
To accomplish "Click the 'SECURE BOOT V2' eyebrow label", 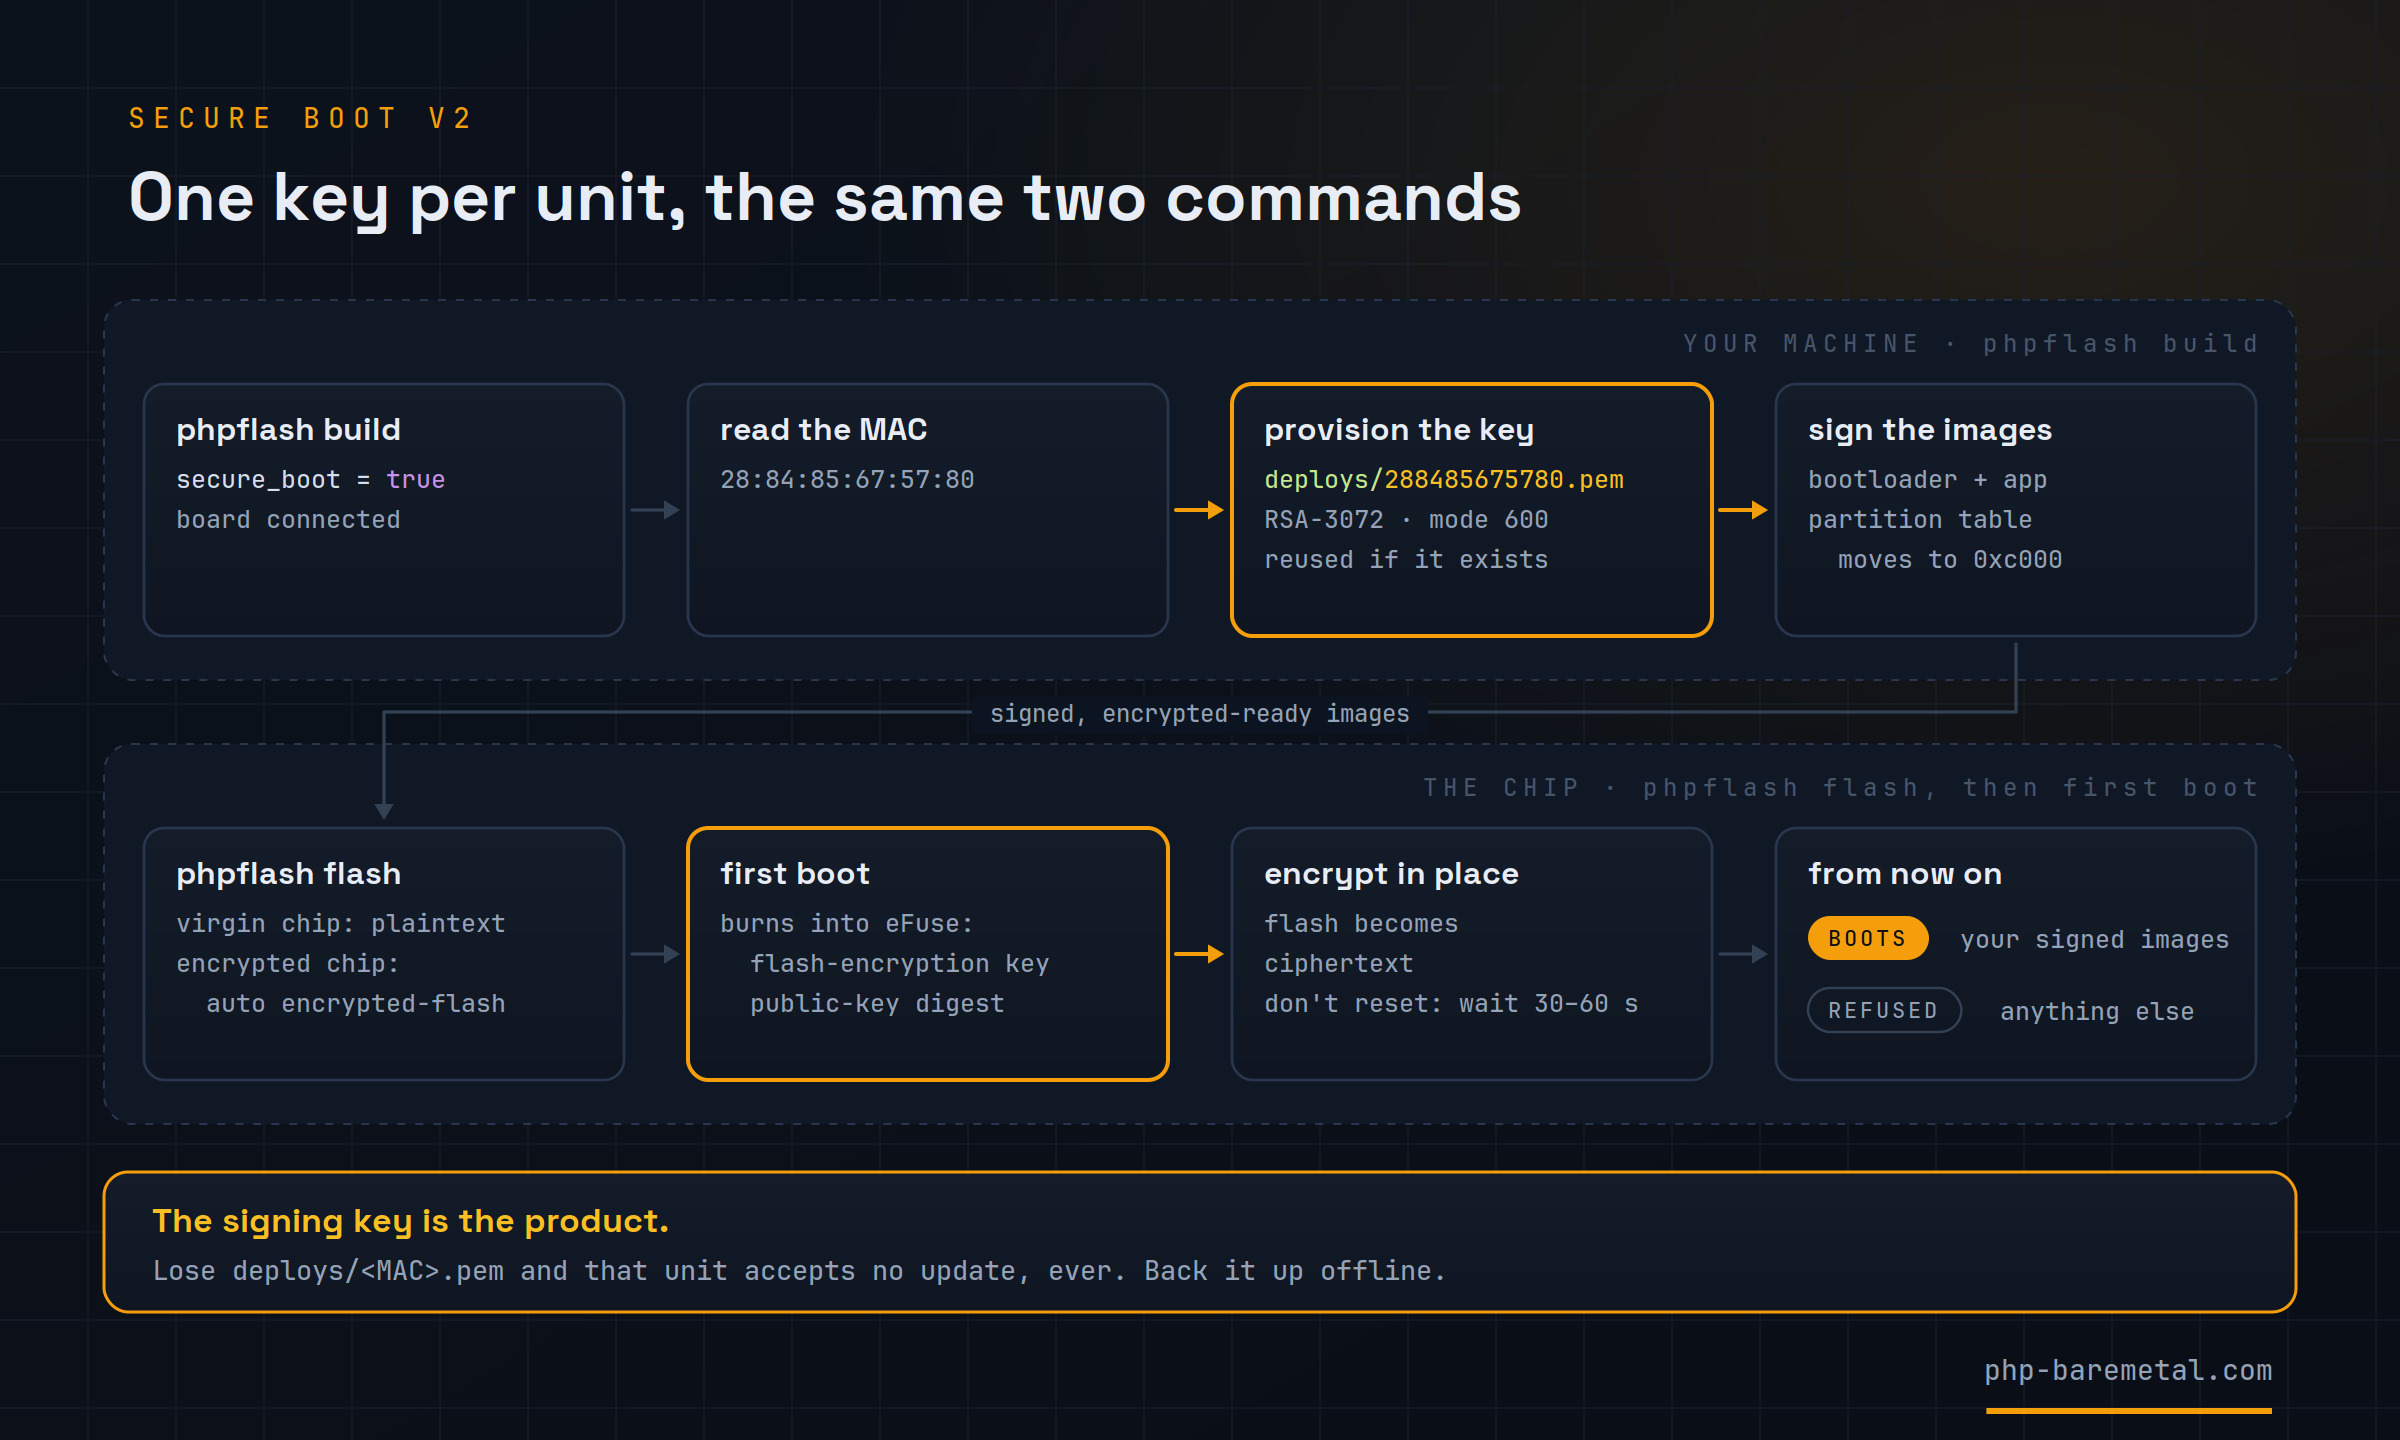I will pos(300,119).
